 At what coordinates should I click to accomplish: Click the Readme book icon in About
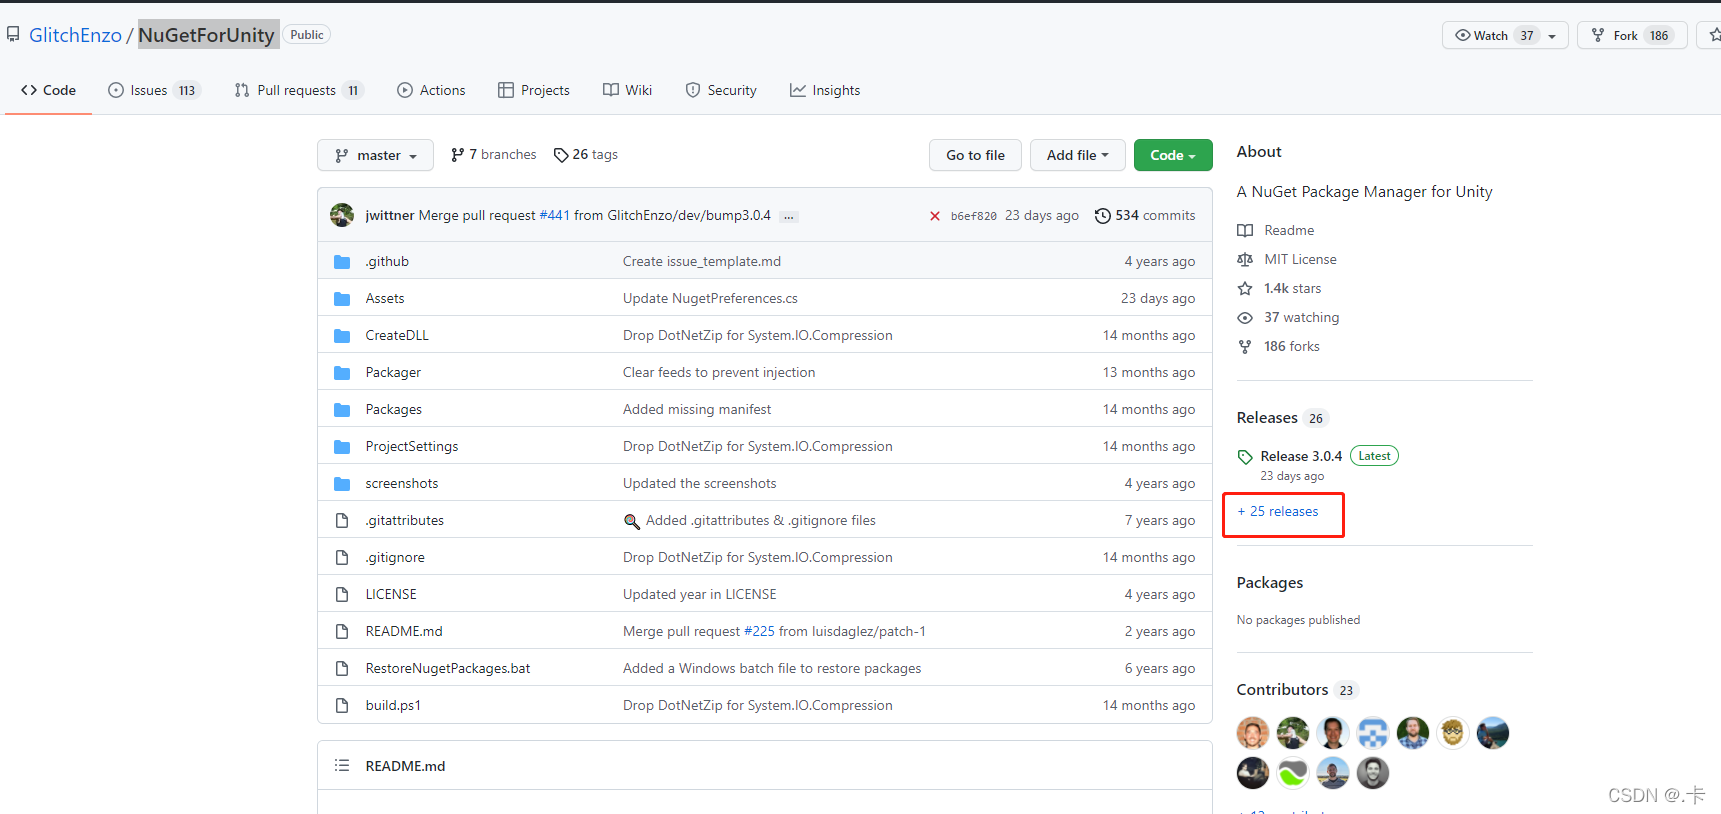click(x=1245, y=231)
